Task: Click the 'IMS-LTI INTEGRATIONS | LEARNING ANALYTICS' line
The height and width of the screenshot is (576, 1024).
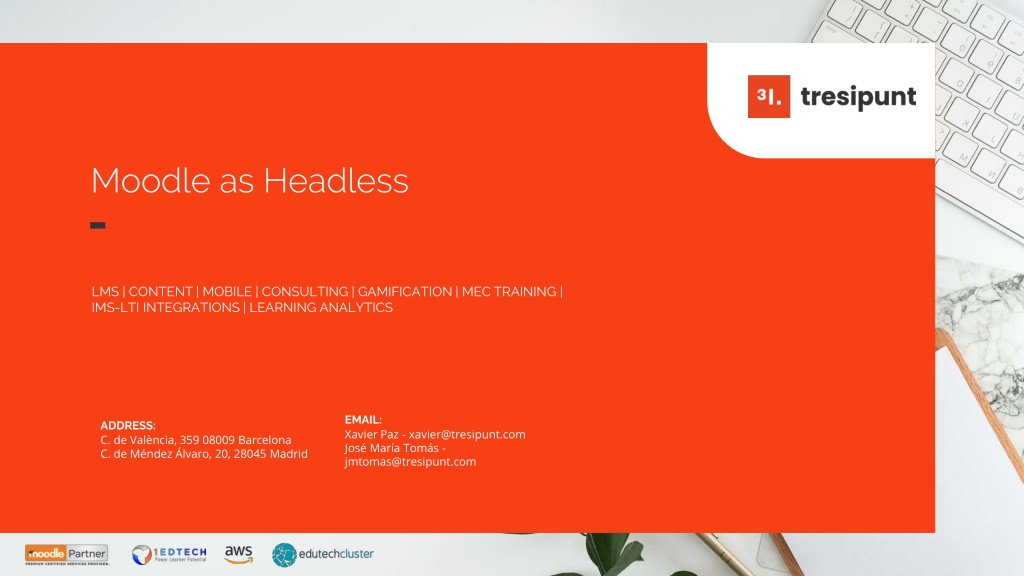Action: (242, 308)
